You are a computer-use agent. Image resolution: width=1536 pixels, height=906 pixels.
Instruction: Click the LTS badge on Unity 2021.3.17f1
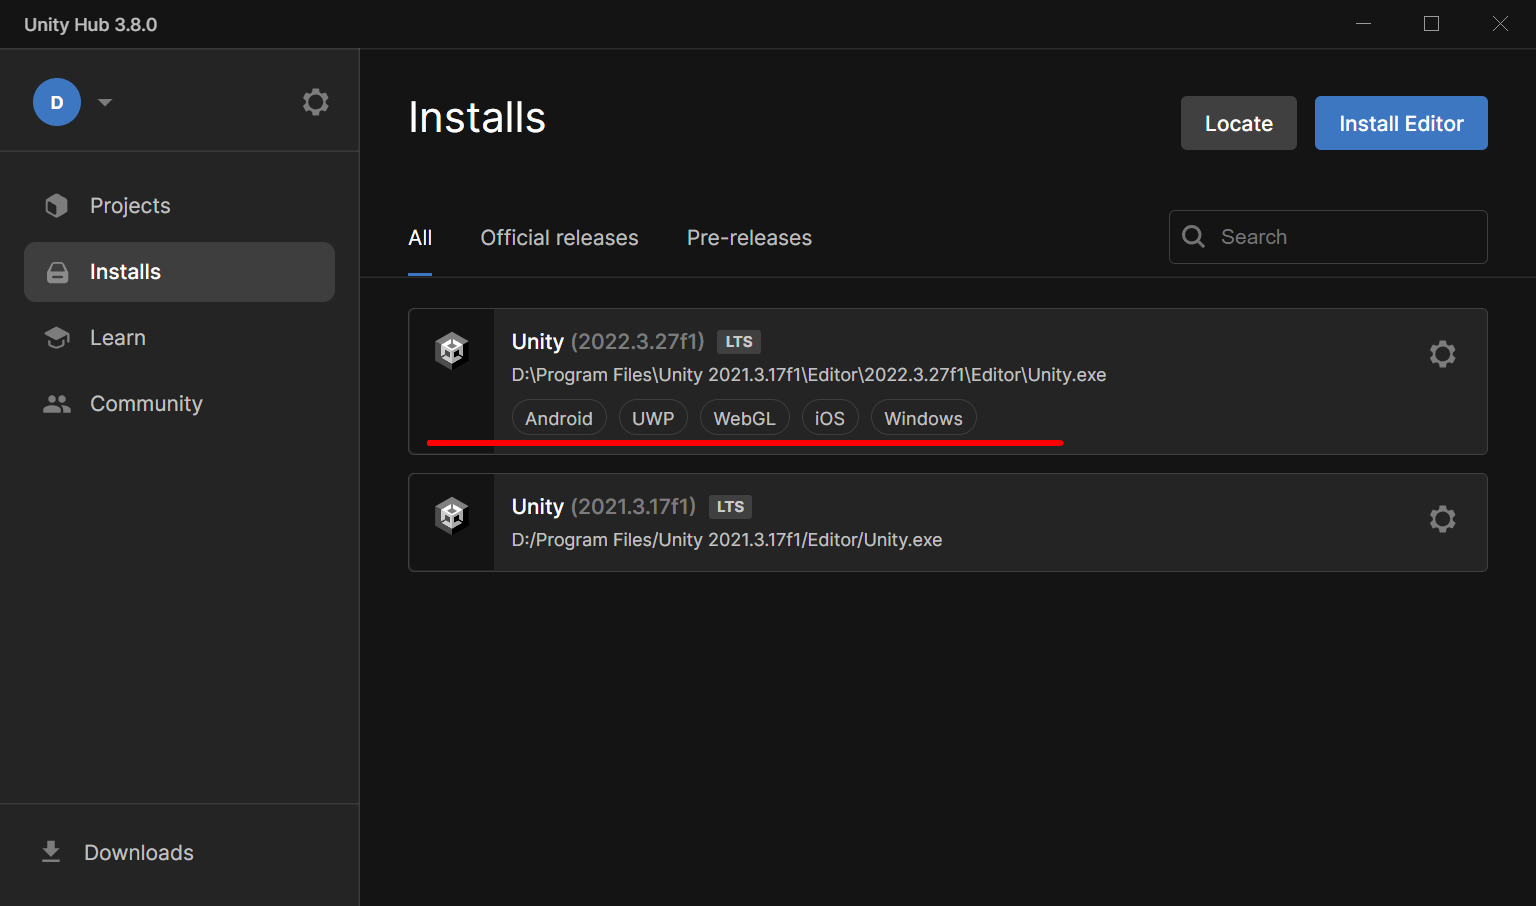[730, 507]
